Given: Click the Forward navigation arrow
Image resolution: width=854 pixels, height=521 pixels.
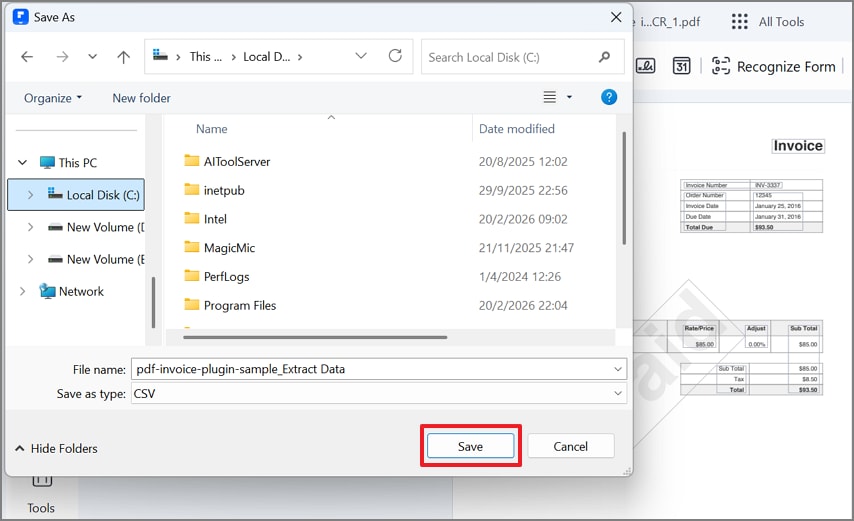Looking at the screenshot, I should click(62, 57).
